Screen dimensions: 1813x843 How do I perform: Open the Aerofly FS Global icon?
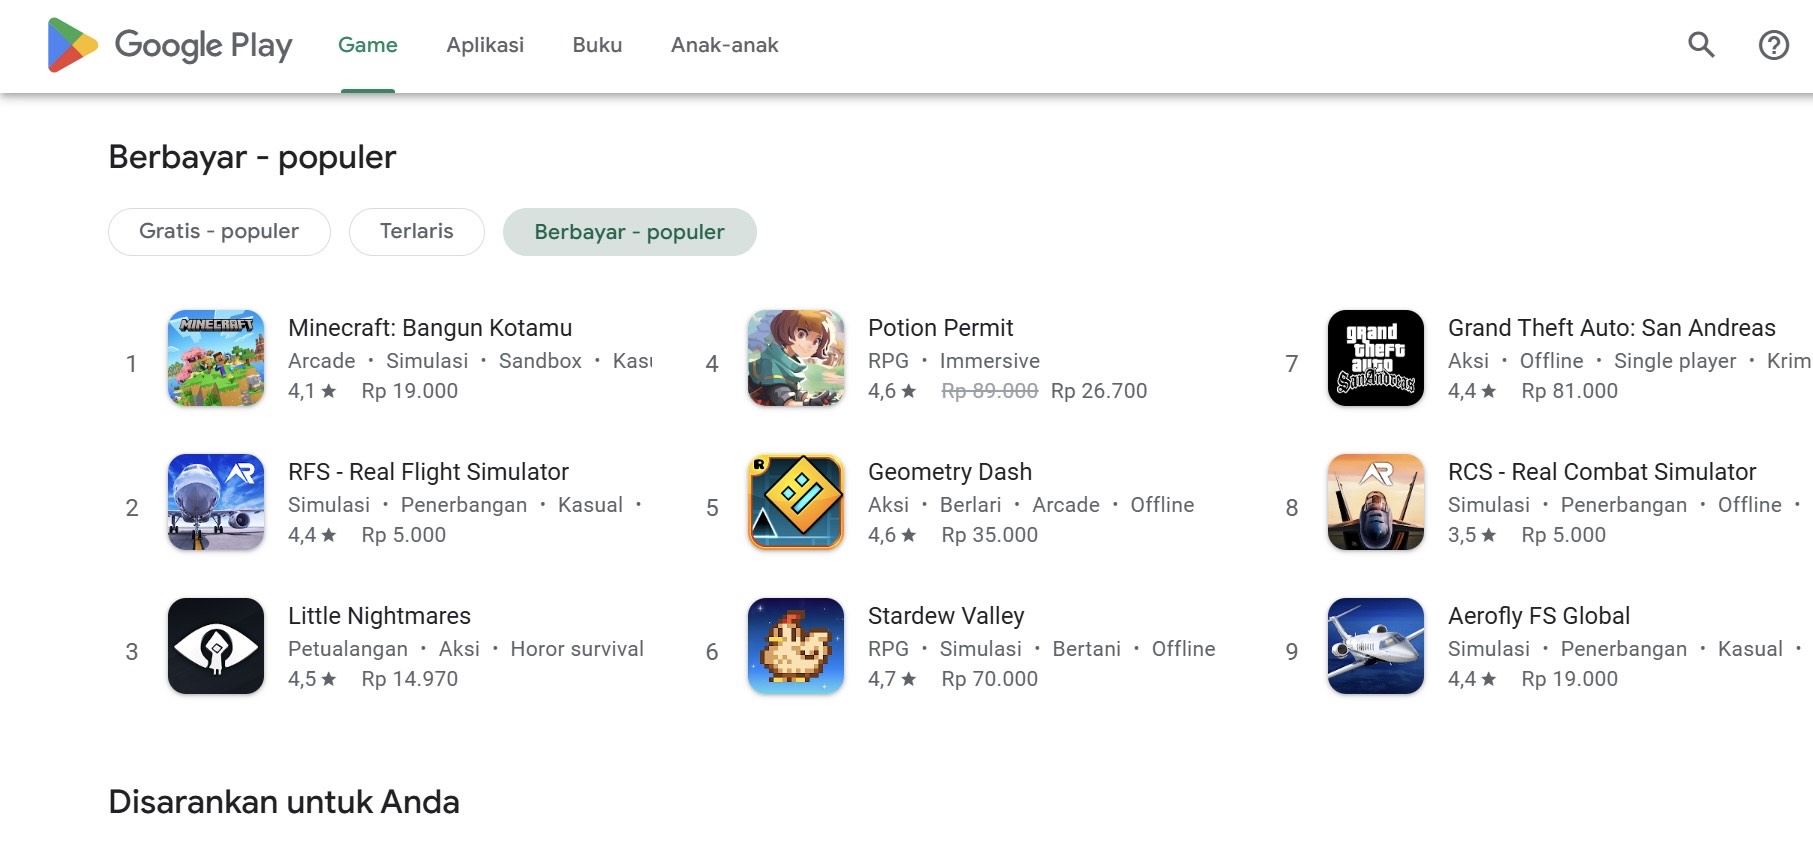coord(1376,646)
